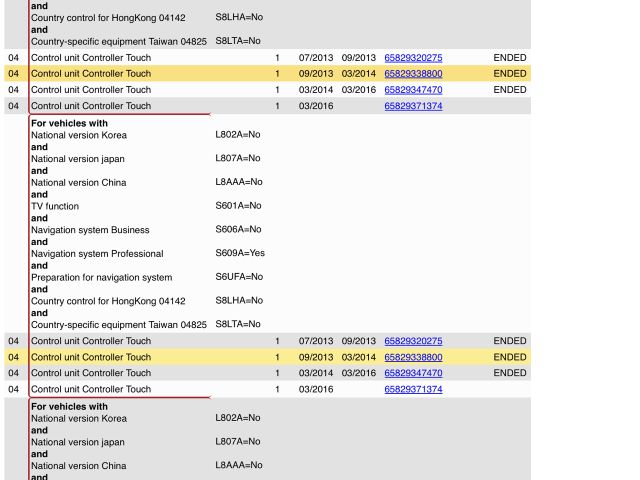Open part link 65829371374 in first group
640x480 pixels.
[413, 106]
